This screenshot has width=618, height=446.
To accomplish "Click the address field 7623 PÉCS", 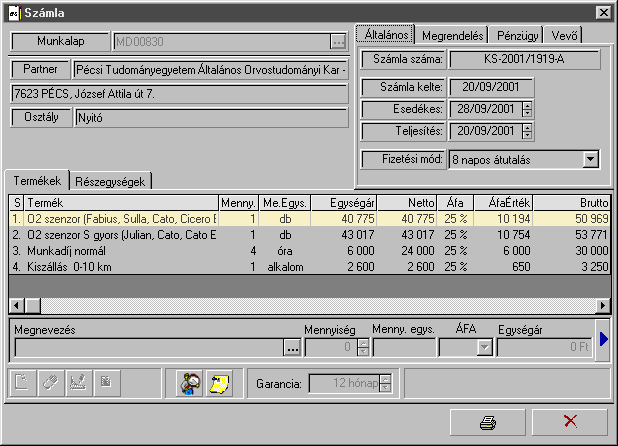I will (x=179, y=94).
